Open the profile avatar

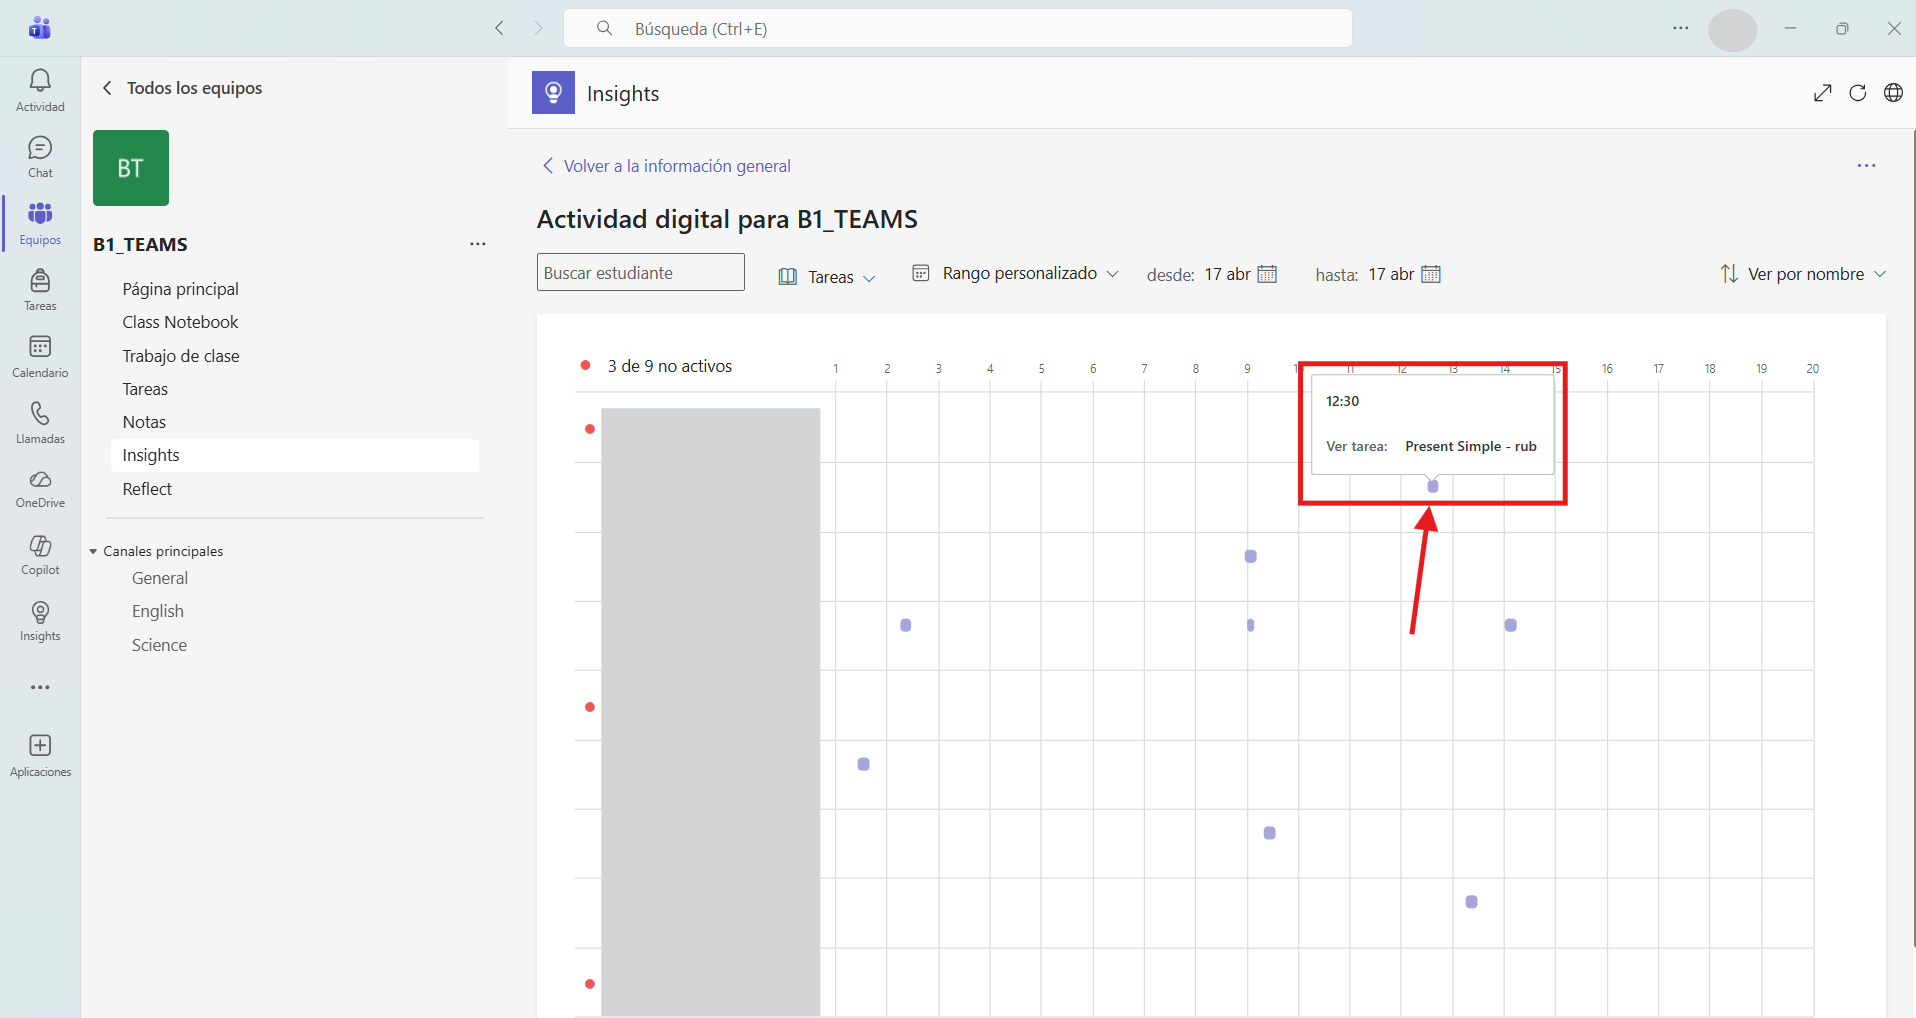click(1732, 30)
